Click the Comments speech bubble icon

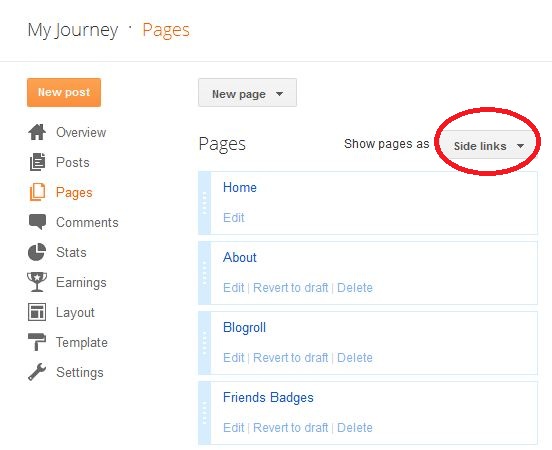[x=37, y=222]
